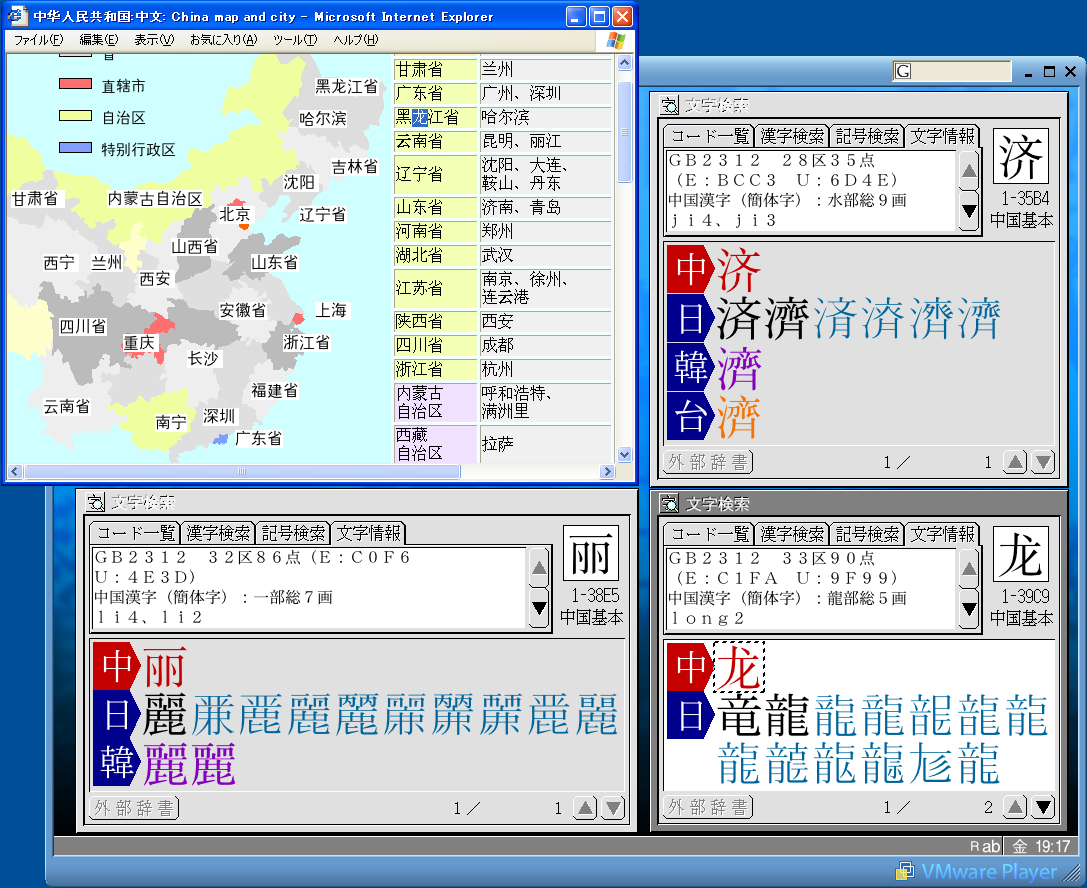Click the 文字検索 icon in bottom-left panel

(95, 502)
